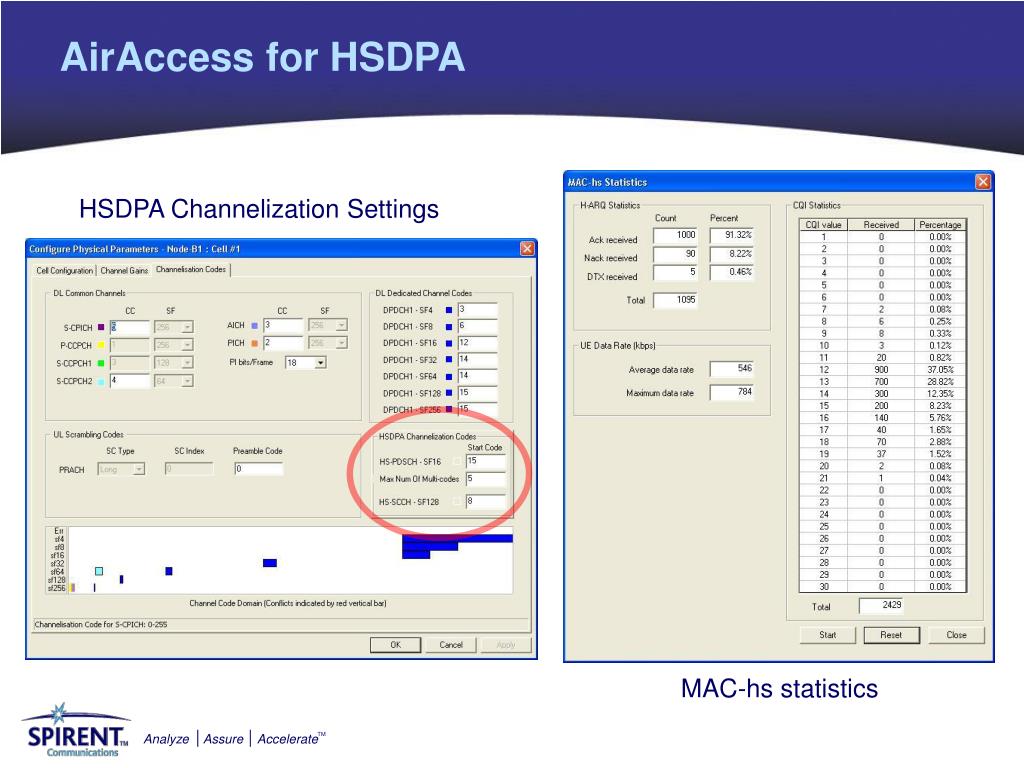
Task: Click the Close button in MAC-hs Statistics
Action: pyautogui.click(x=956, y=635)
